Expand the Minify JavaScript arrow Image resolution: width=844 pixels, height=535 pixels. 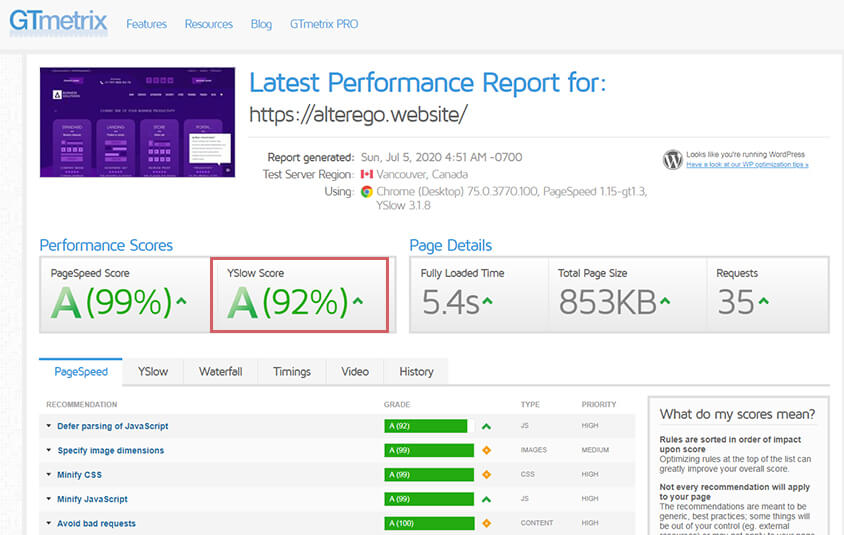coord(48,499)
